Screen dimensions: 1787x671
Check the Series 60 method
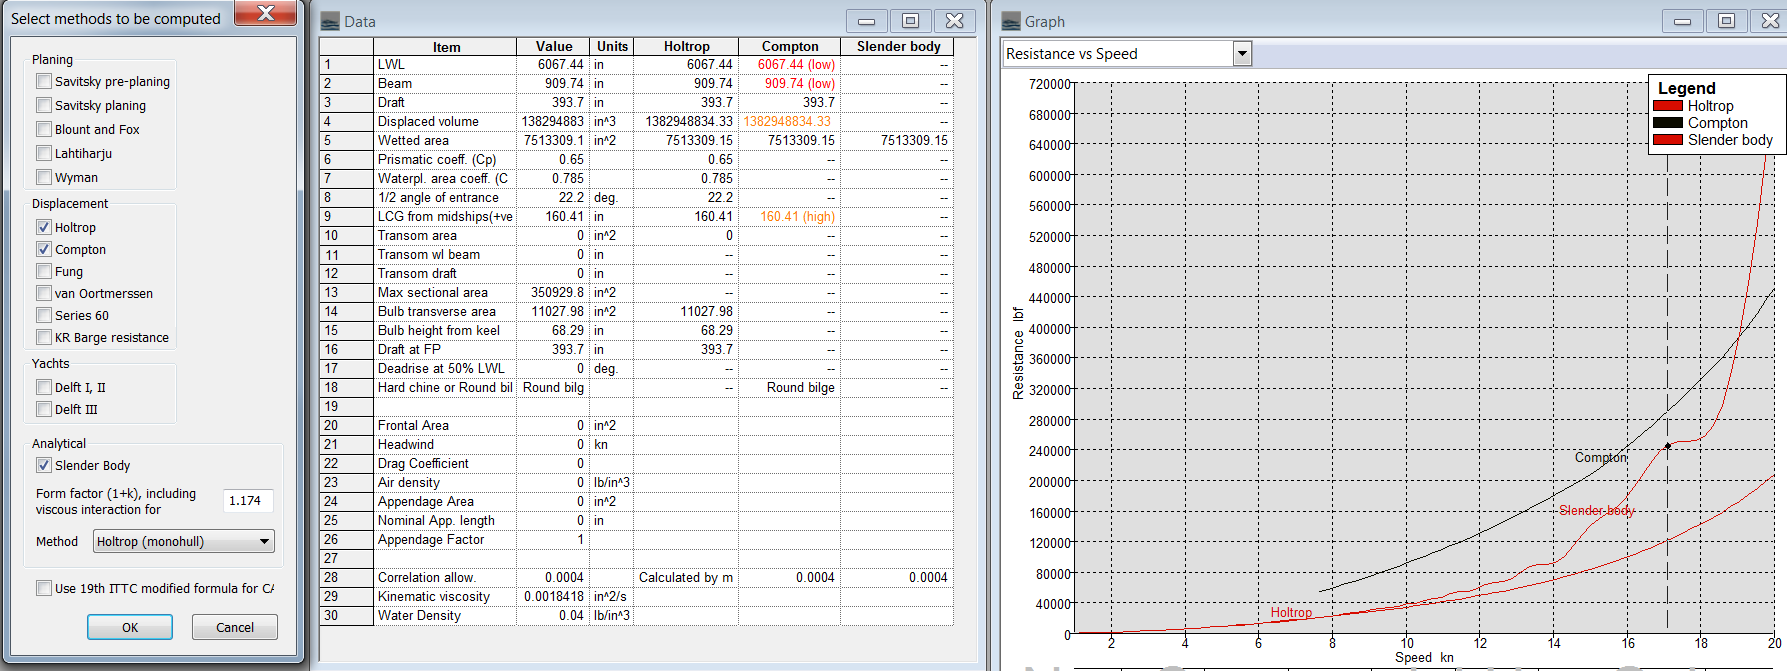pos(44,315)
